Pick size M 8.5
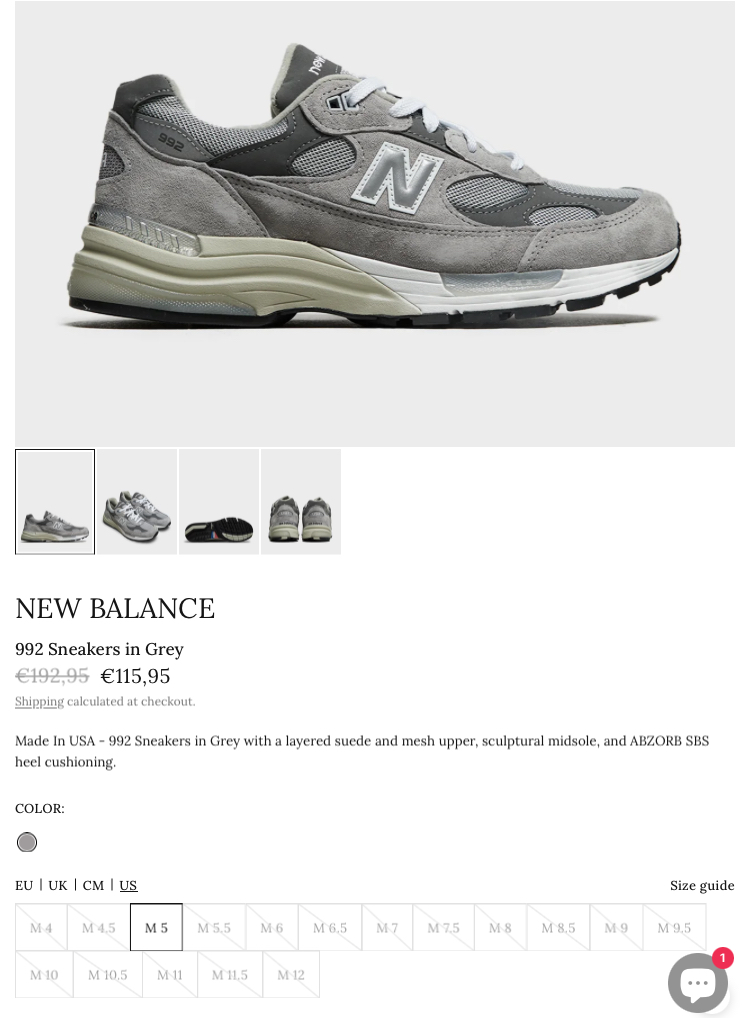The height and width of the screenshot is (1018, 750). pos(558,927)
